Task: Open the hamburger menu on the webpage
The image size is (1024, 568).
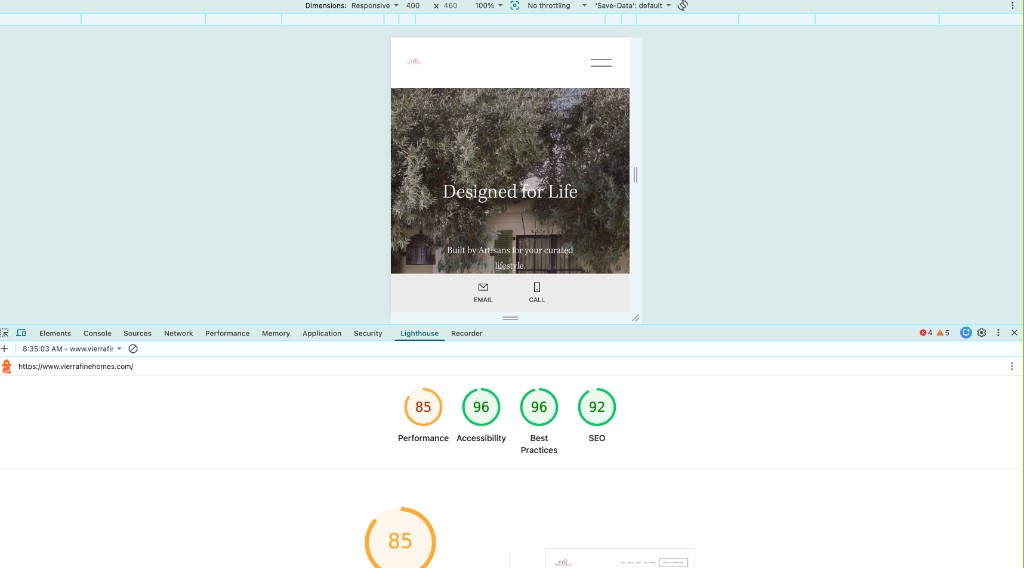Action: point(601,63)
